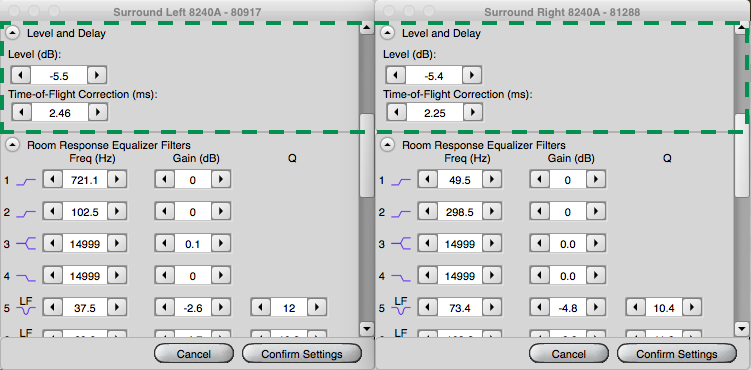This screenshot has height=370, width=751.
Task: Collapse Level and Delay section in Surround Left window
Action: coord(13,33)
